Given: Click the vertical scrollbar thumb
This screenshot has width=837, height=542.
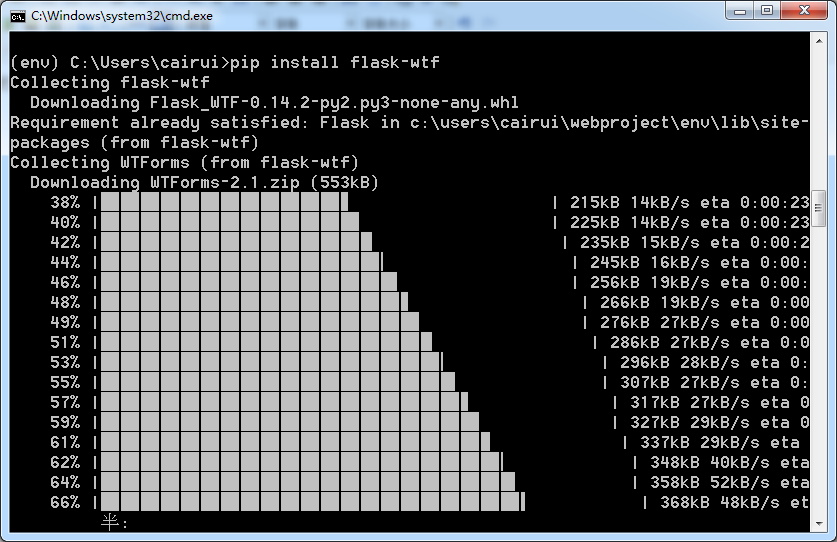Looking at the screenshot, I should (x=818, y=209).
